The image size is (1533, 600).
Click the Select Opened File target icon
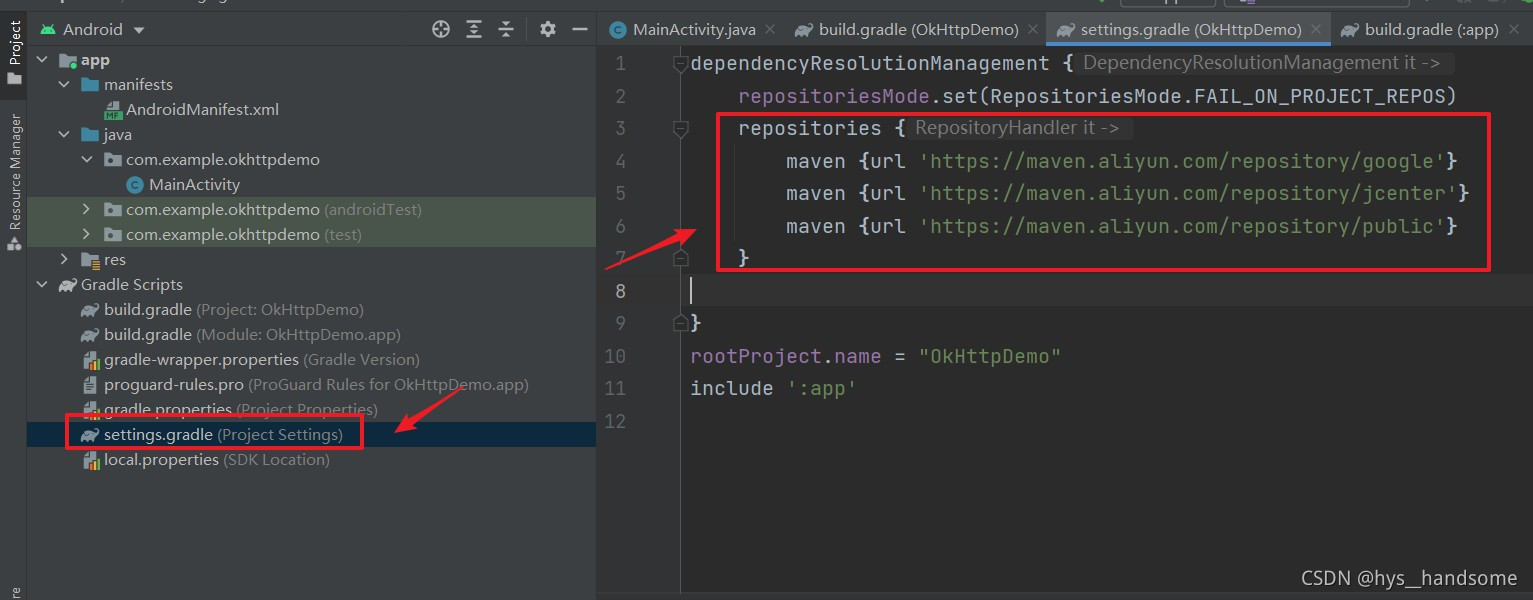pos(441,29)
